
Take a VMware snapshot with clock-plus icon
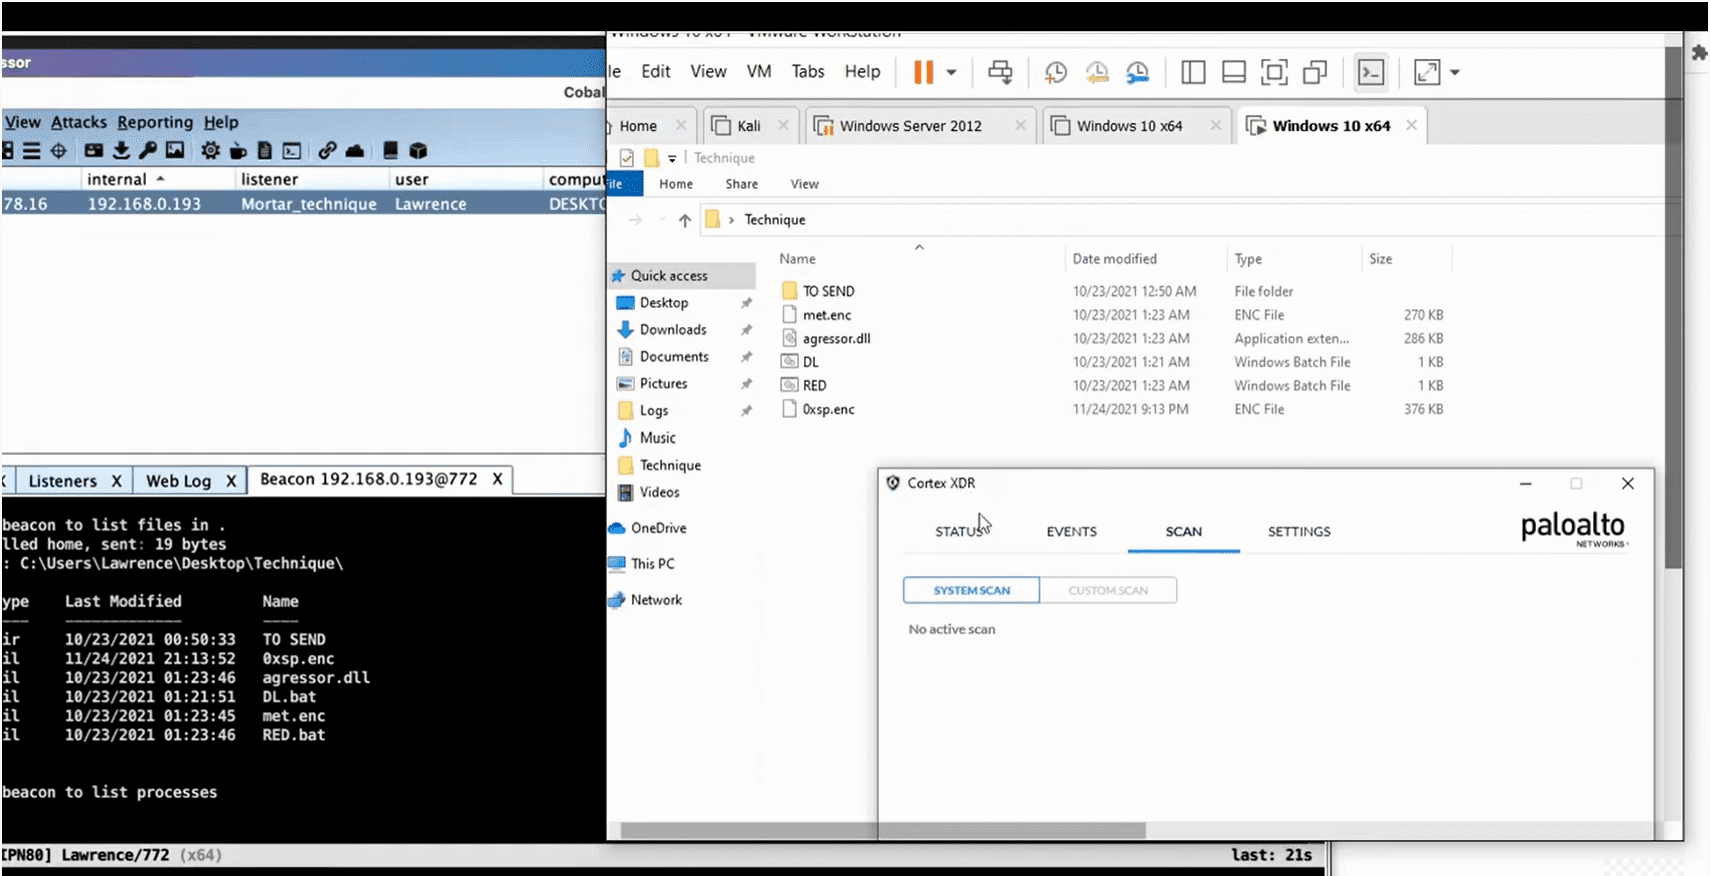pyautogui.click(x=1056, y=72)
